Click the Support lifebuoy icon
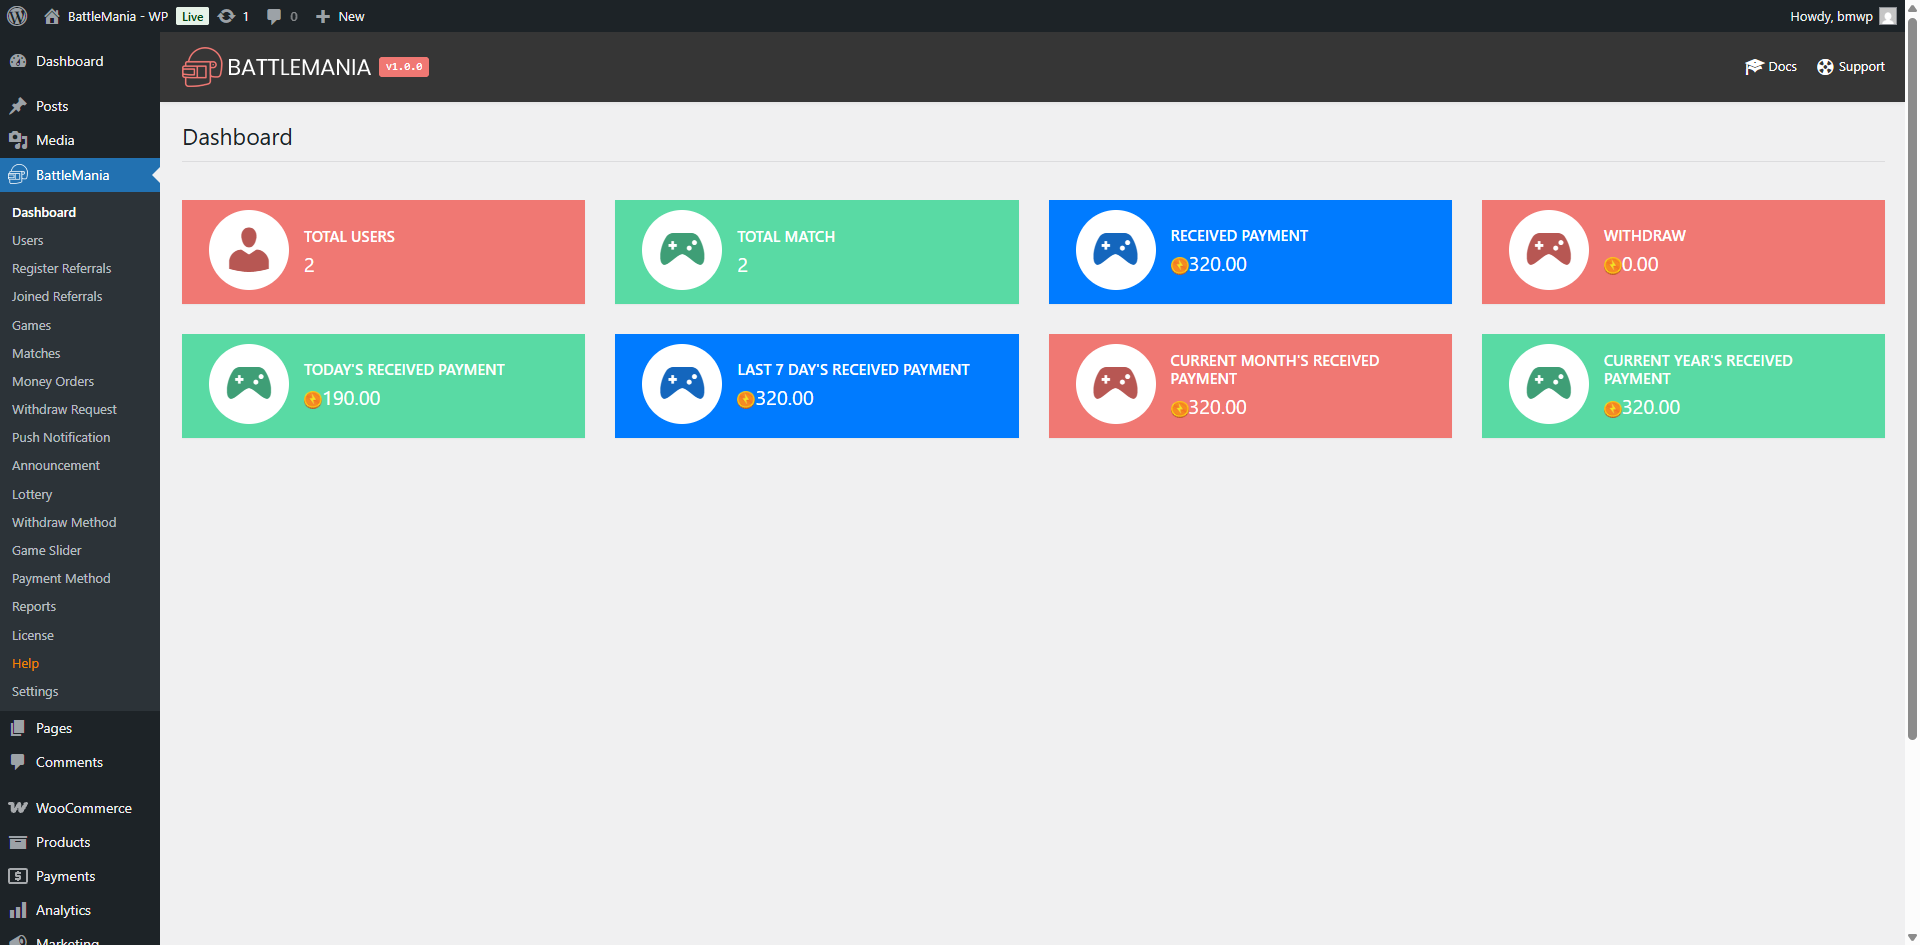 tap(1825, 67)
